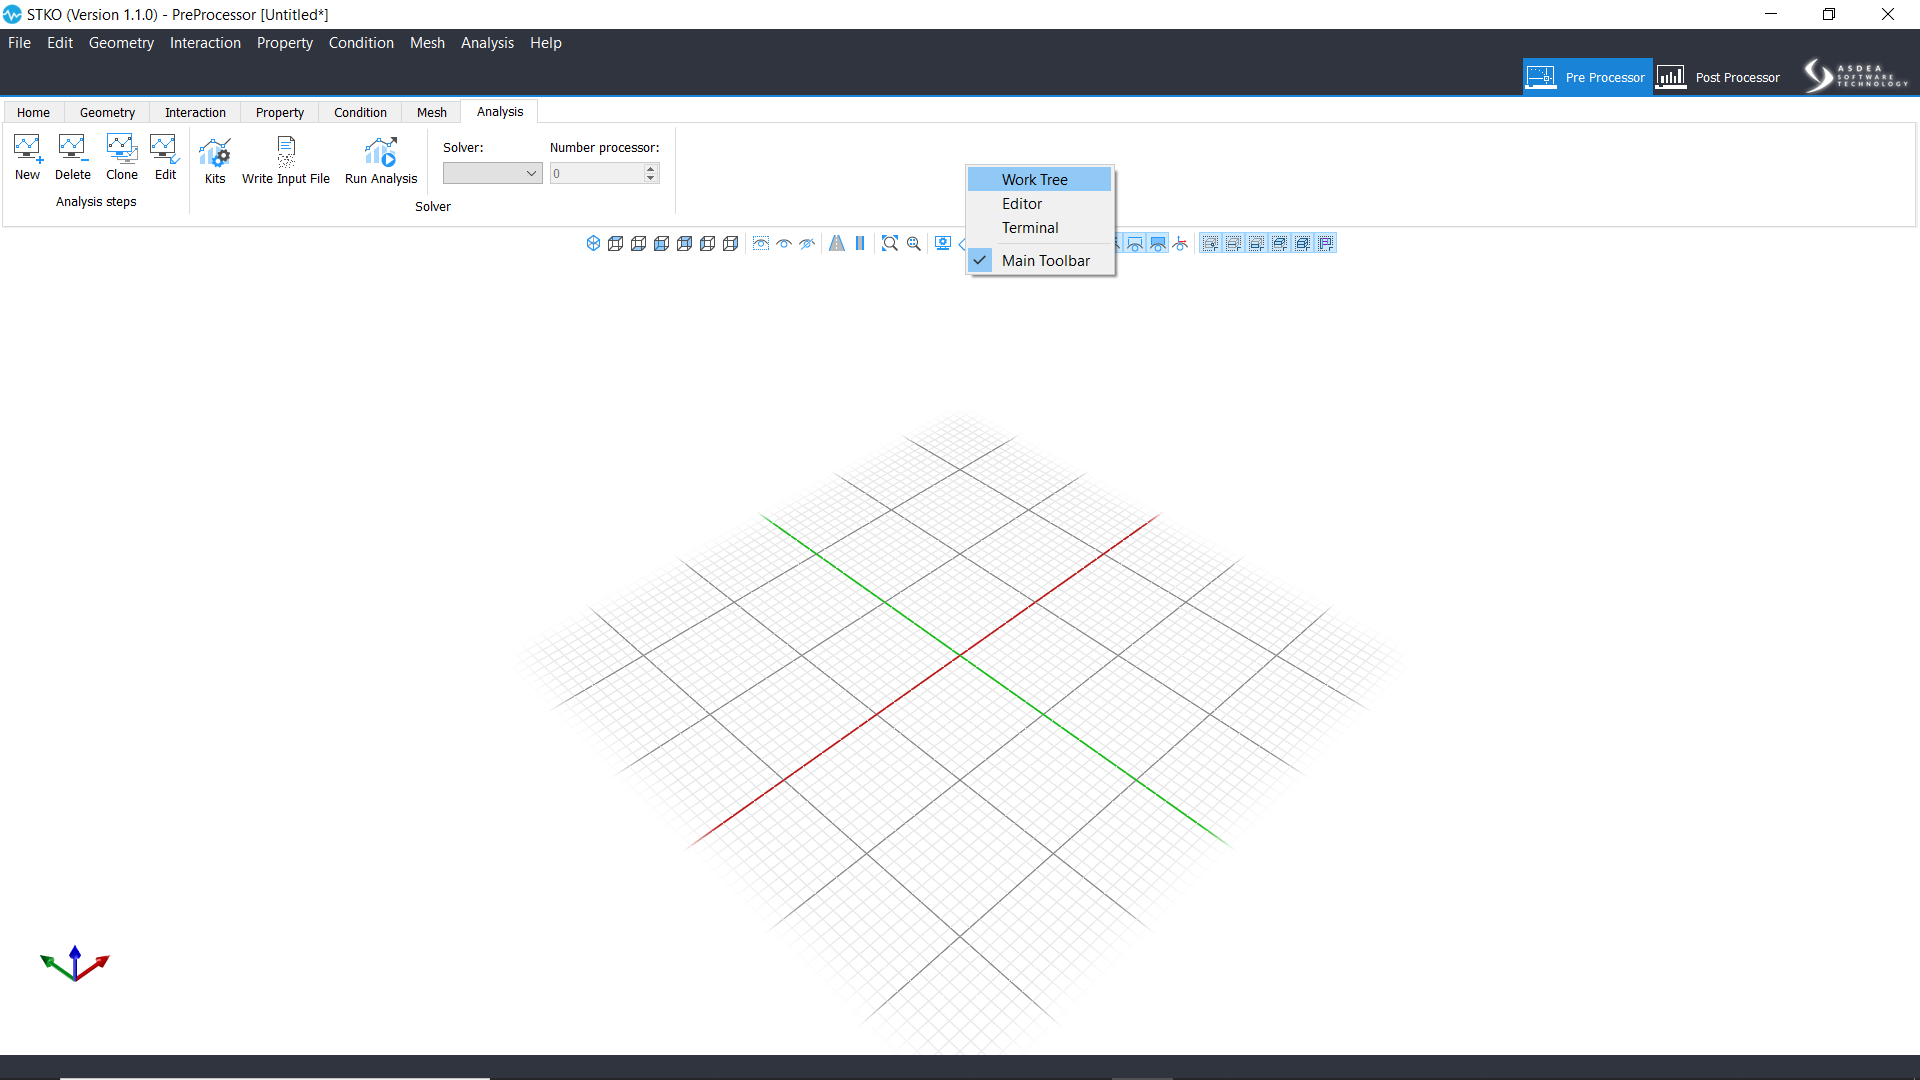This screenshot has height=1080, width=1920.
Task: Click the STKO app icon in title bar
Action: click(x=12, y=14)
